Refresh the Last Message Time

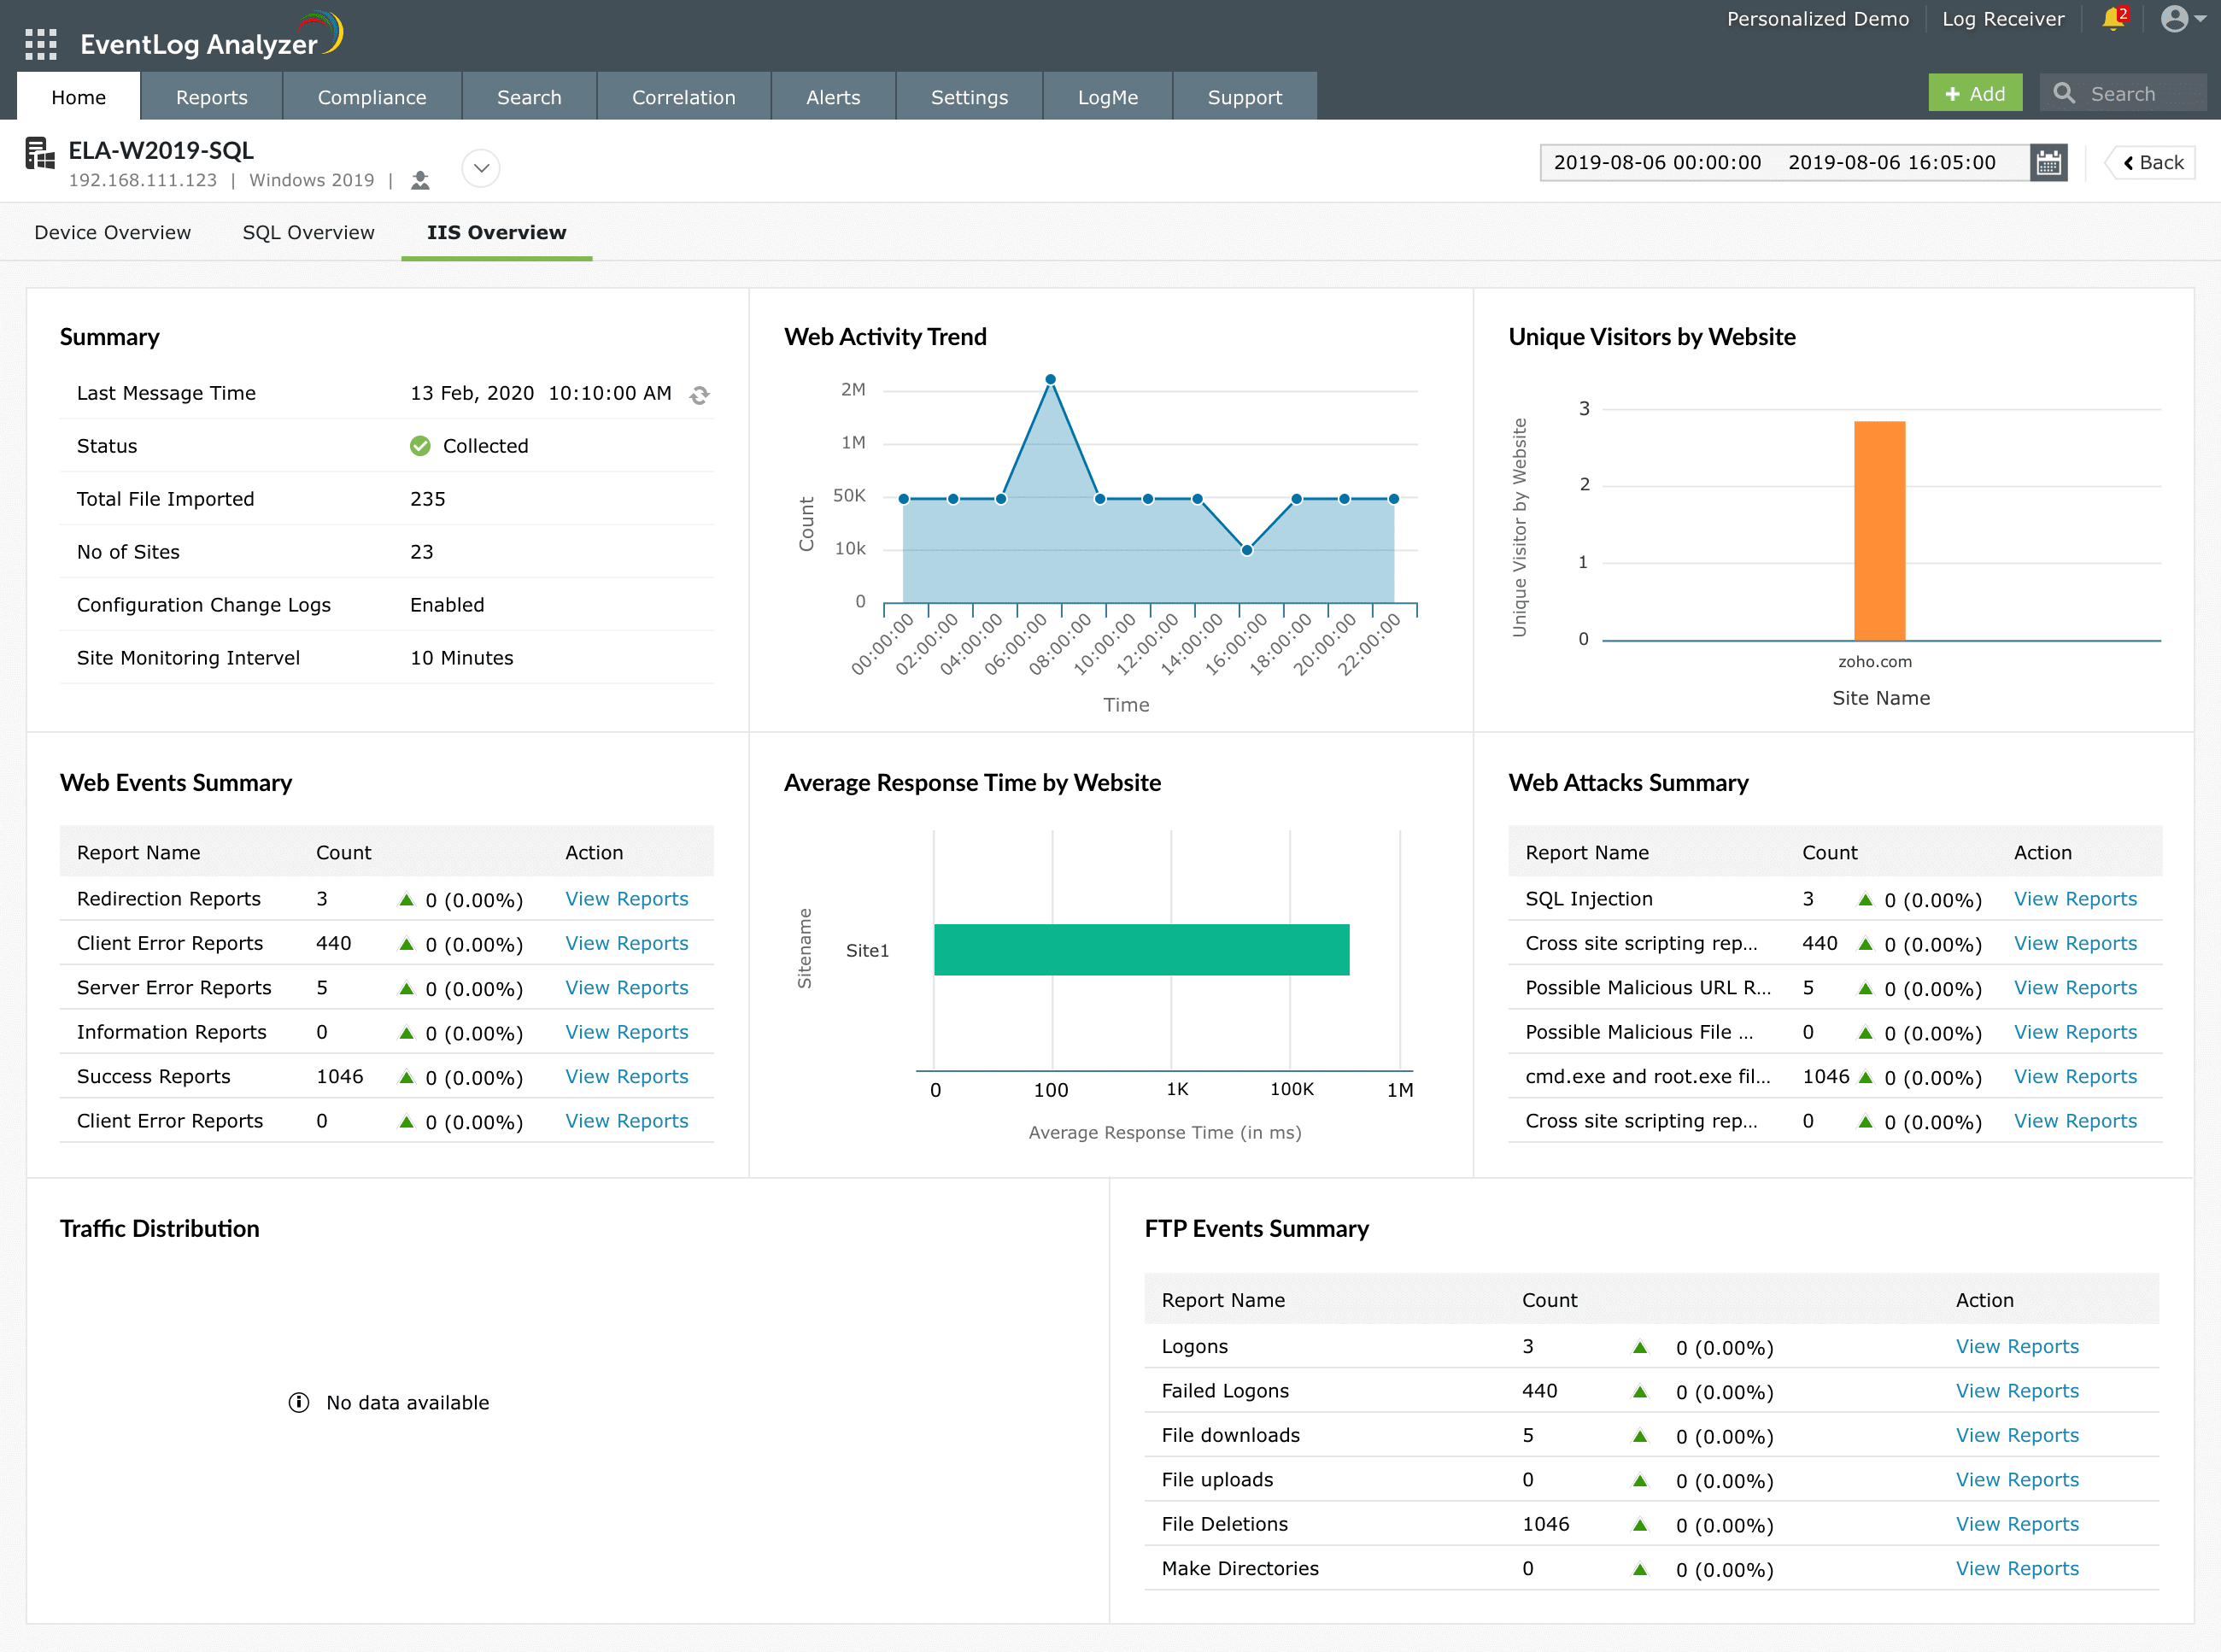(699, 395)
